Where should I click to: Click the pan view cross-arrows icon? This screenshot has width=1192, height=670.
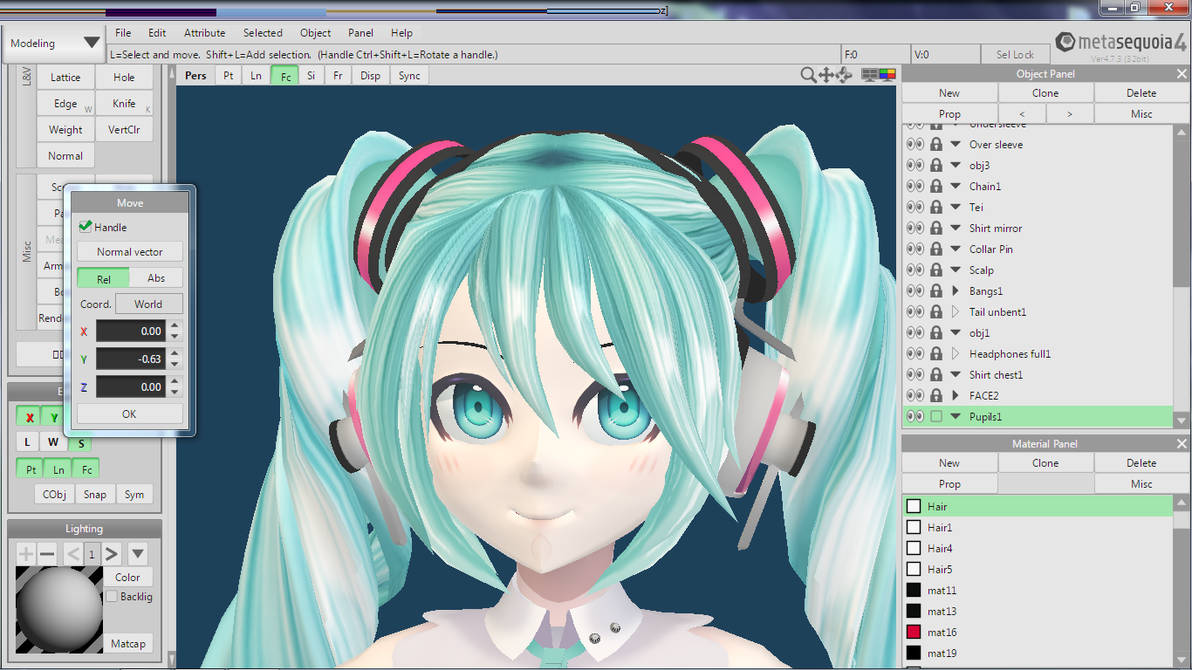(826, 75)
